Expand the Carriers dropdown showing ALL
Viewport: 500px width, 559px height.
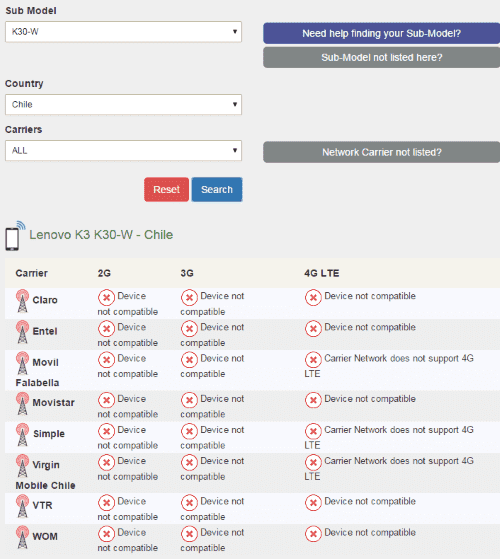click(123, 150)
